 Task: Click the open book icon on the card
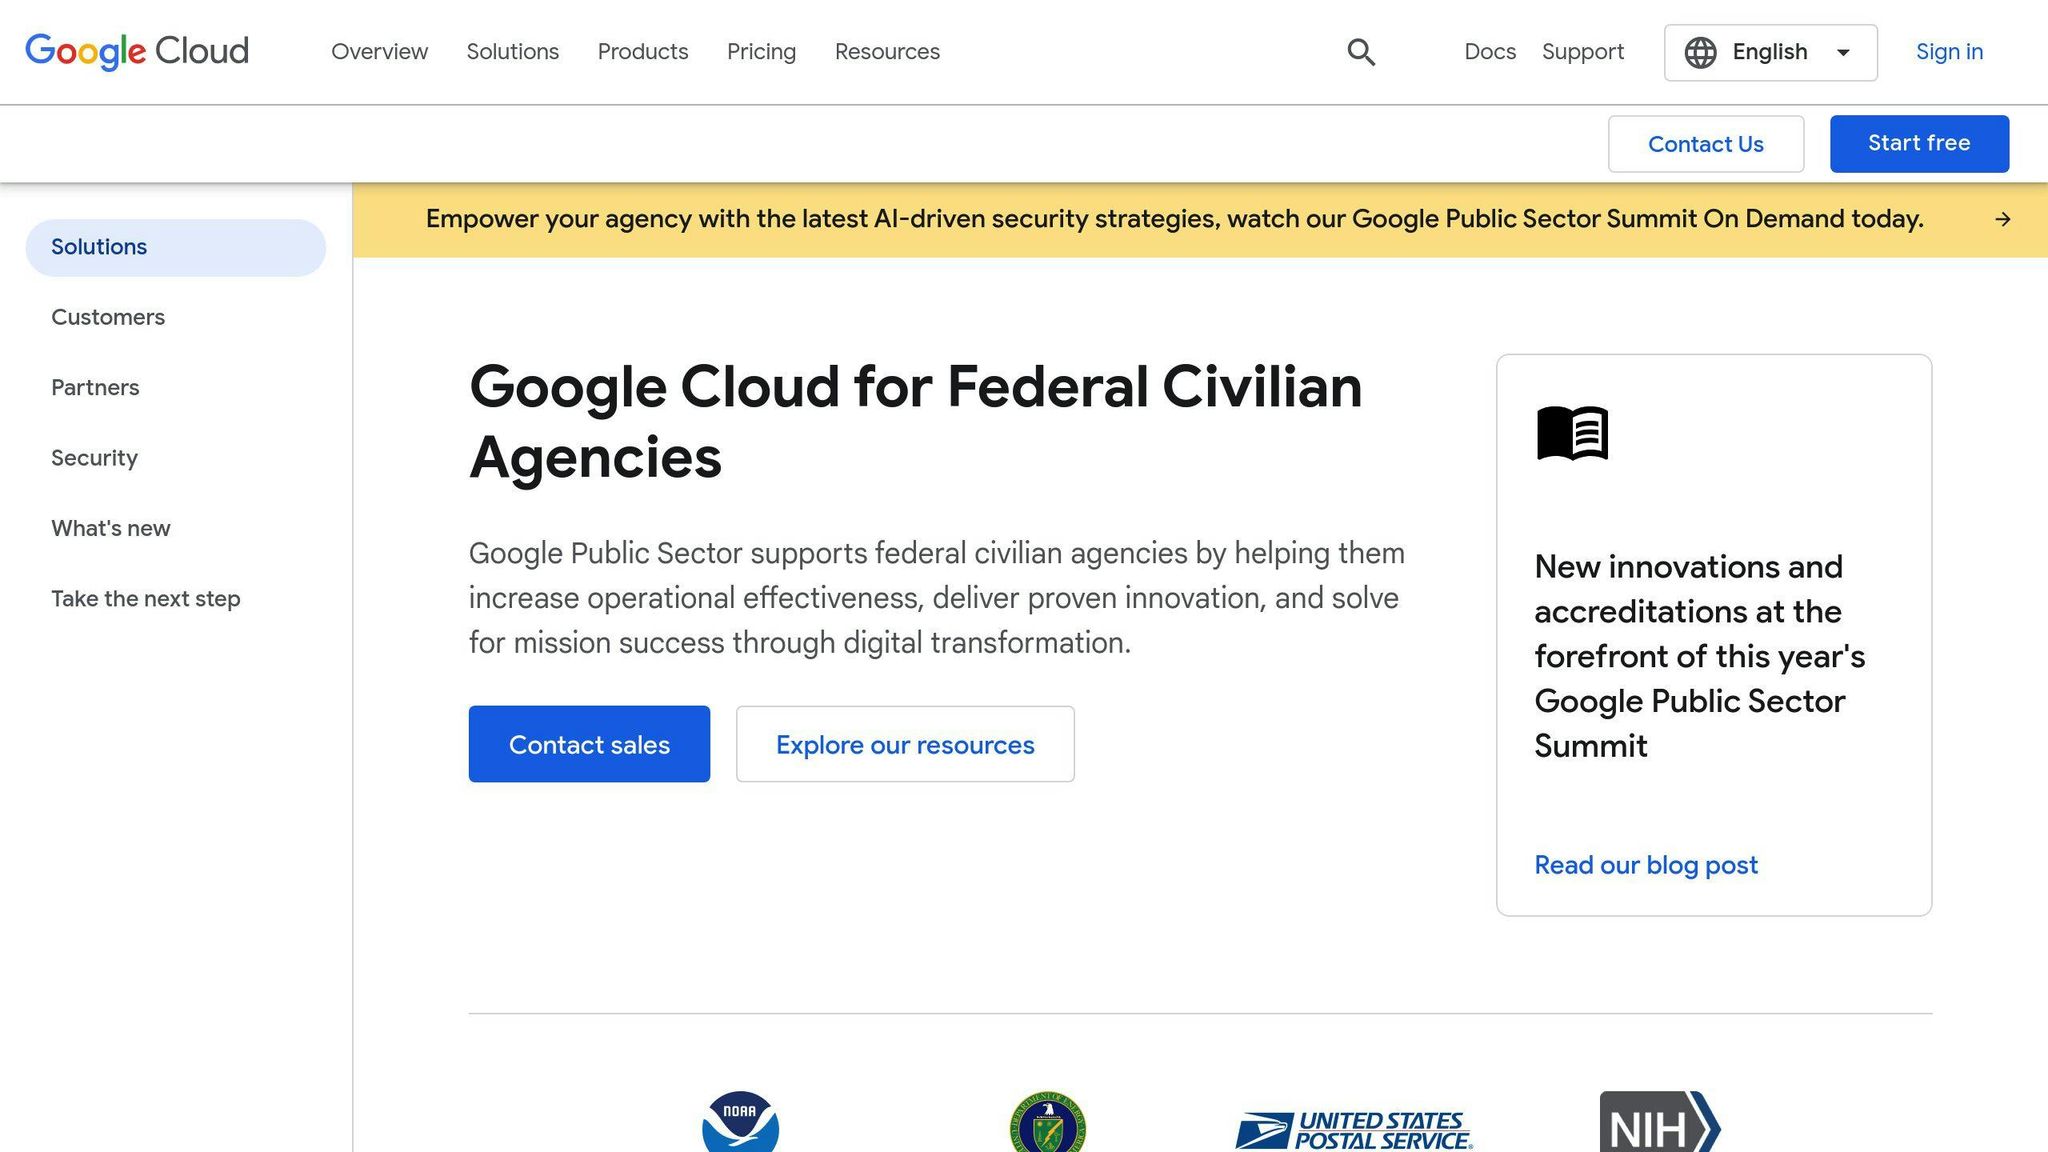(x=1573, y=432)
